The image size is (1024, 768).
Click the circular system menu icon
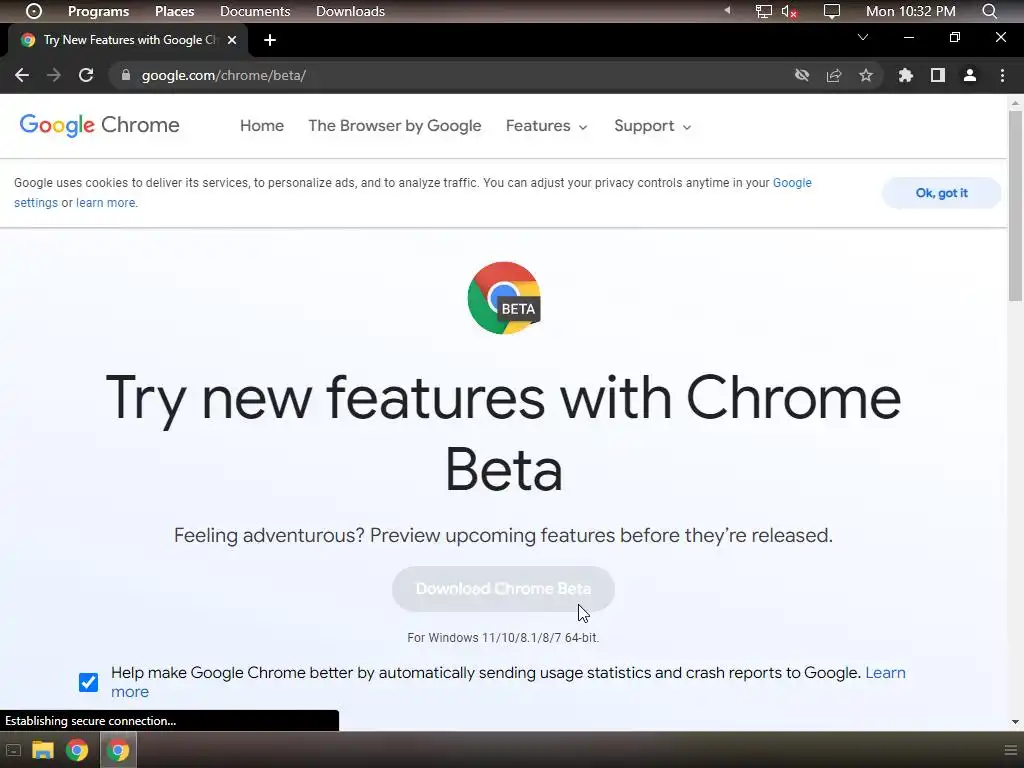point(33,11)
